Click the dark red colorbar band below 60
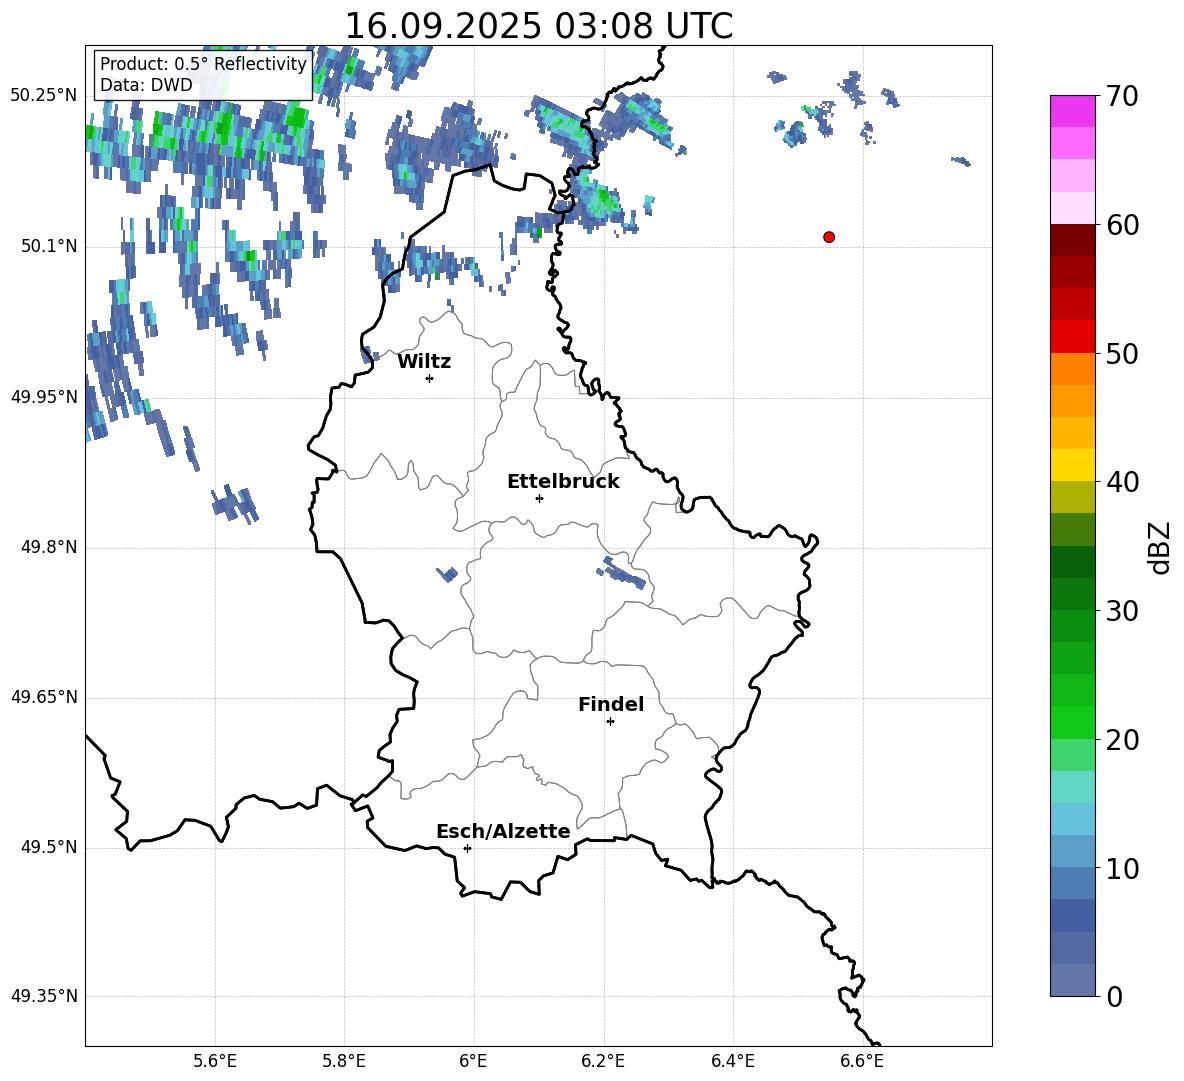 1073,240
